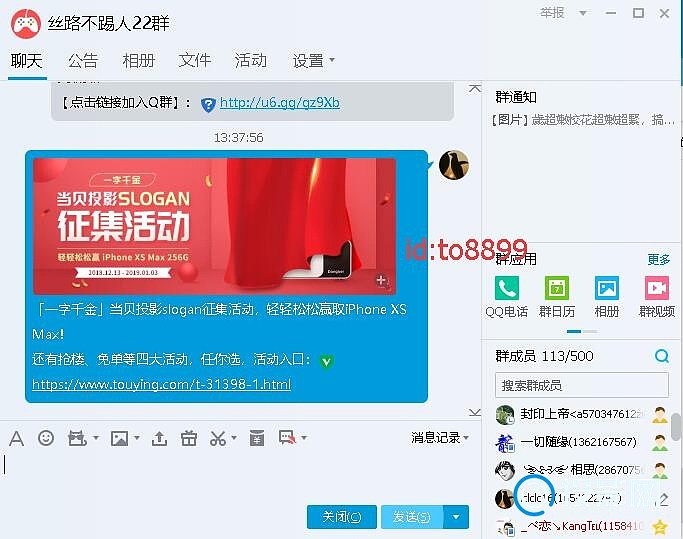This screenshot has height=539, width=683.
Task: Switch to the 聊天 tab
Action: point(27,61)
